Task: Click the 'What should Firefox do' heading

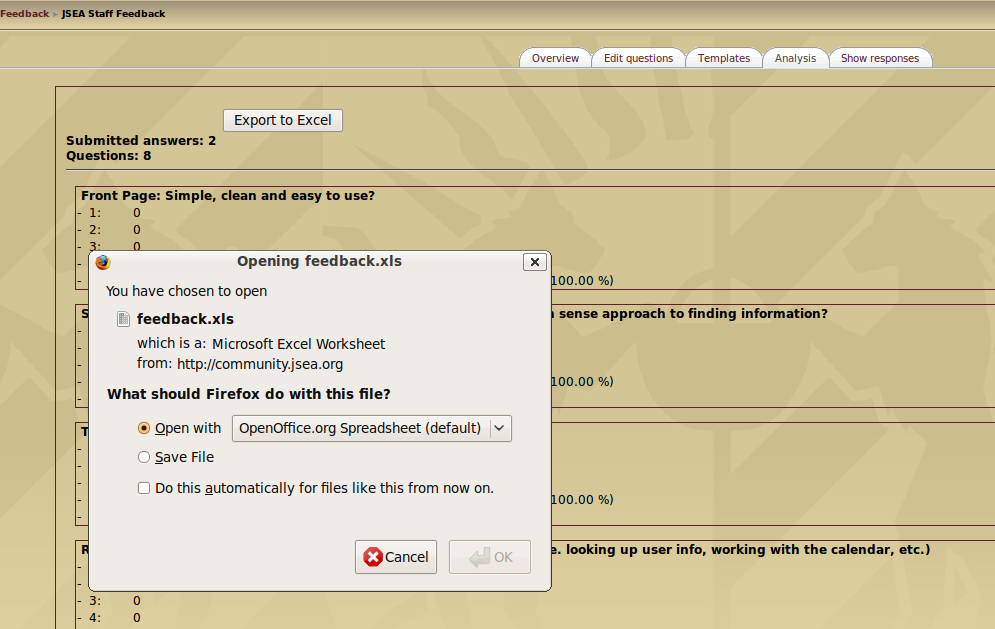Action: coord(249,394)
